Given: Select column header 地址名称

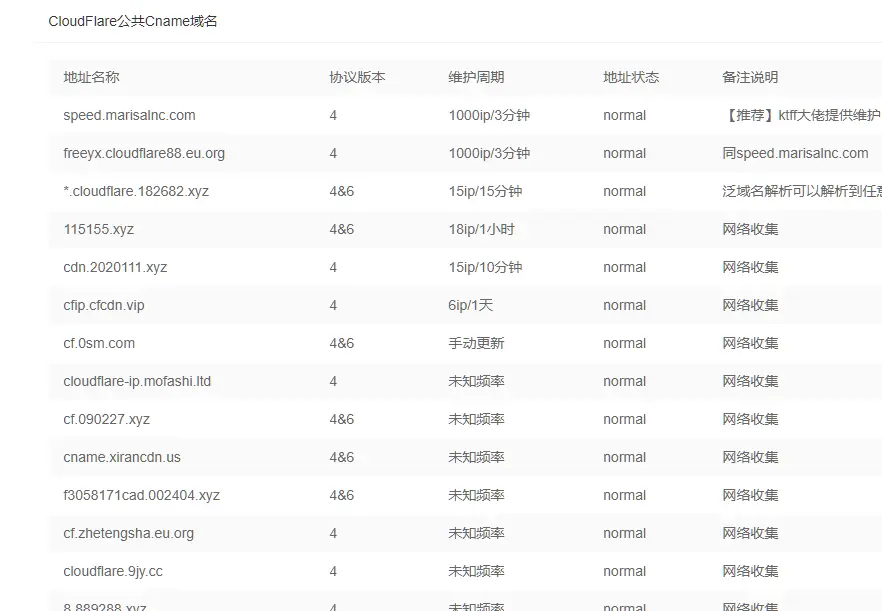Looking at the screenshot, I should (91, 77).
